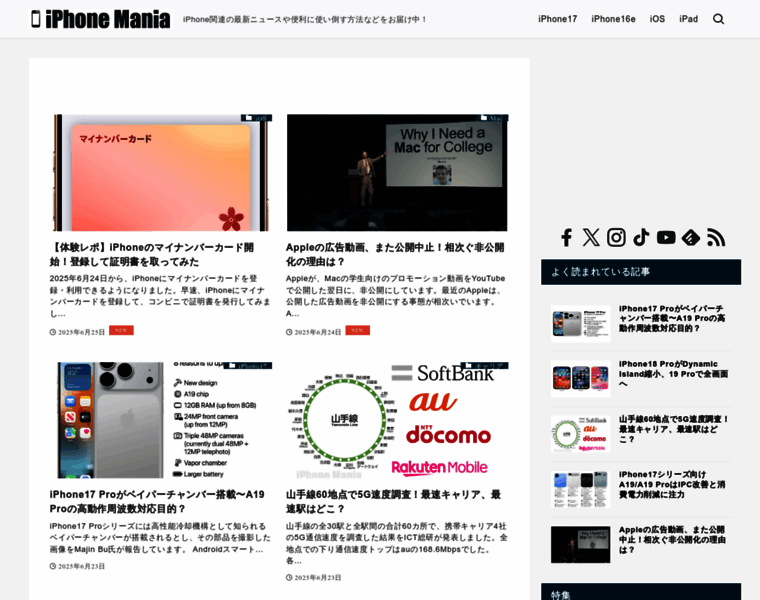
Task: Click excerpt starting 山手線の全30駅と全駅間
Action: [x=396, y=543]
